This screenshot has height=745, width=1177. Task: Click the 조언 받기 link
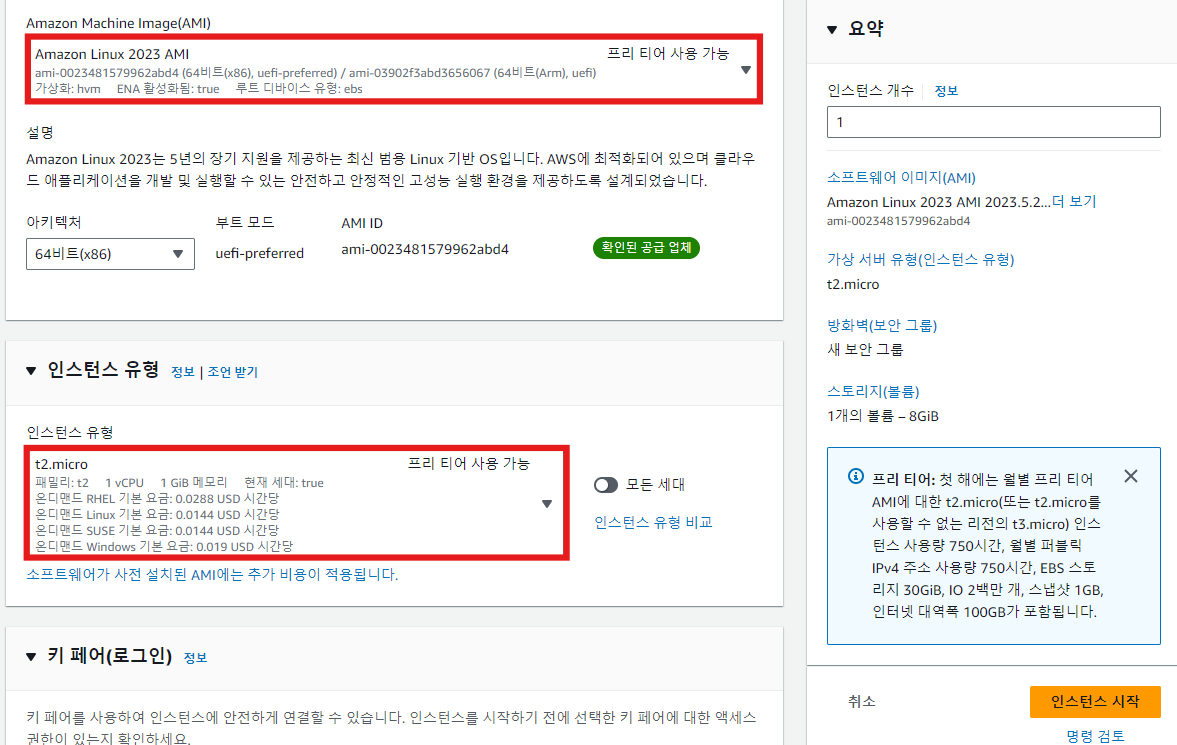click(x=233, y=372)
